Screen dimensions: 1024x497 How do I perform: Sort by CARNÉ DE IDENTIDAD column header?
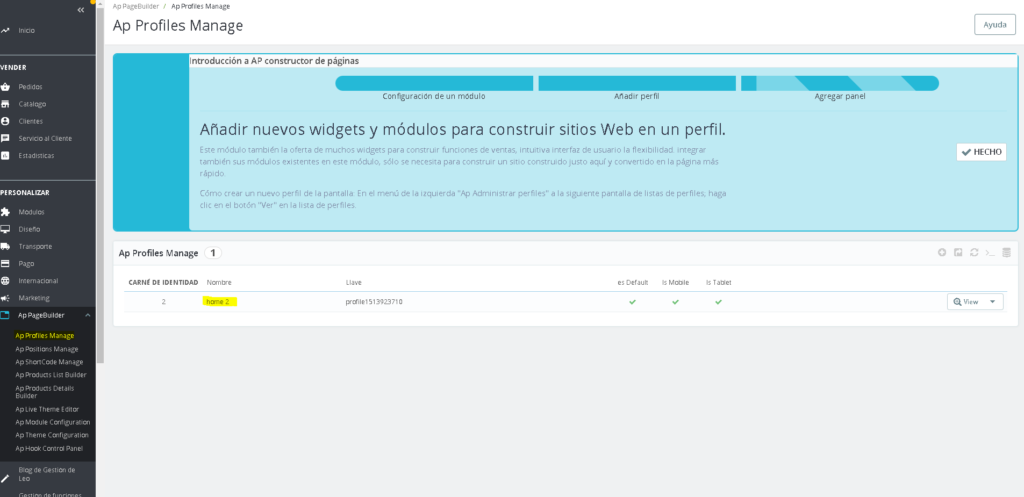[163, 283]
